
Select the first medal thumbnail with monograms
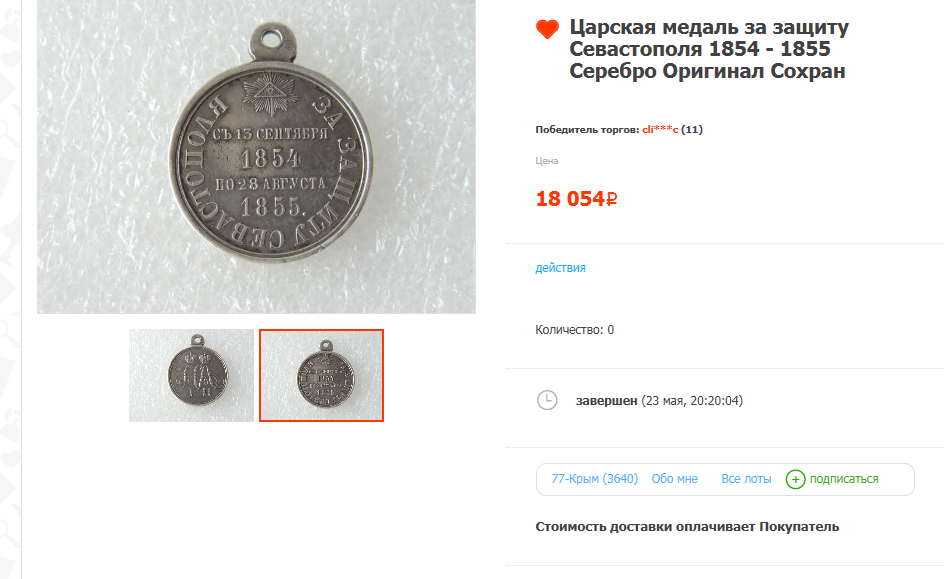point(191,375)
